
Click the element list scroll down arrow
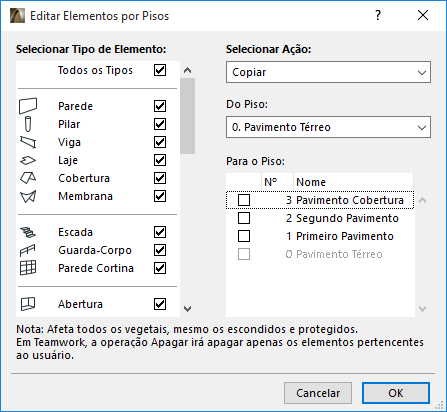[x=188, y=309]
